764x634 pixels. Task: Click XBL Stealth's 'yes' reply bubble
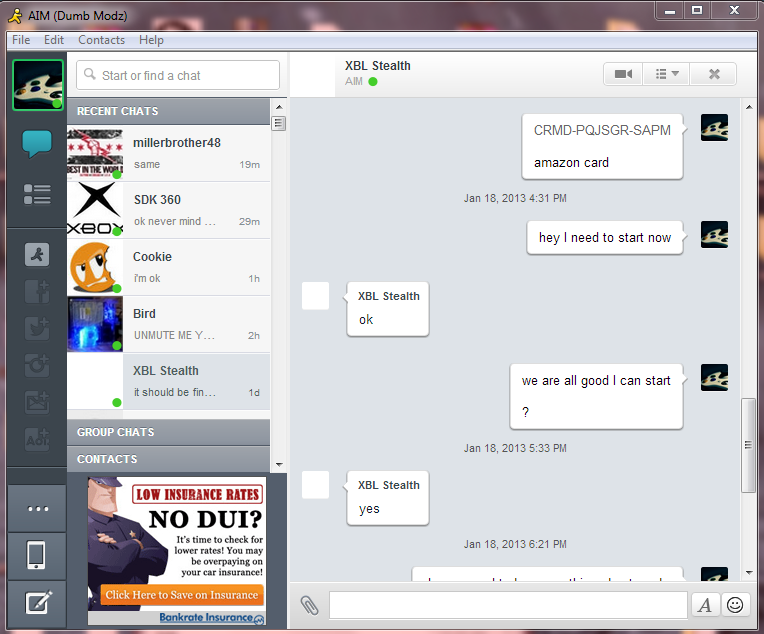[388, 498]
